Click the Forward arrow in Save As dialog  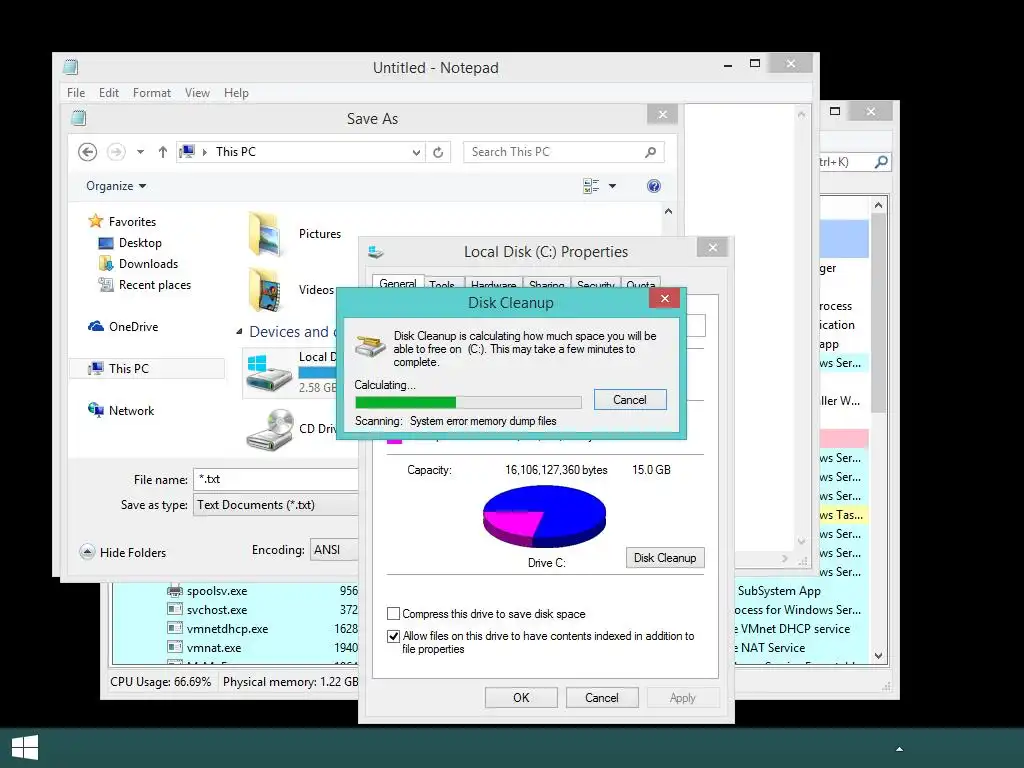[x=116, y=152]
